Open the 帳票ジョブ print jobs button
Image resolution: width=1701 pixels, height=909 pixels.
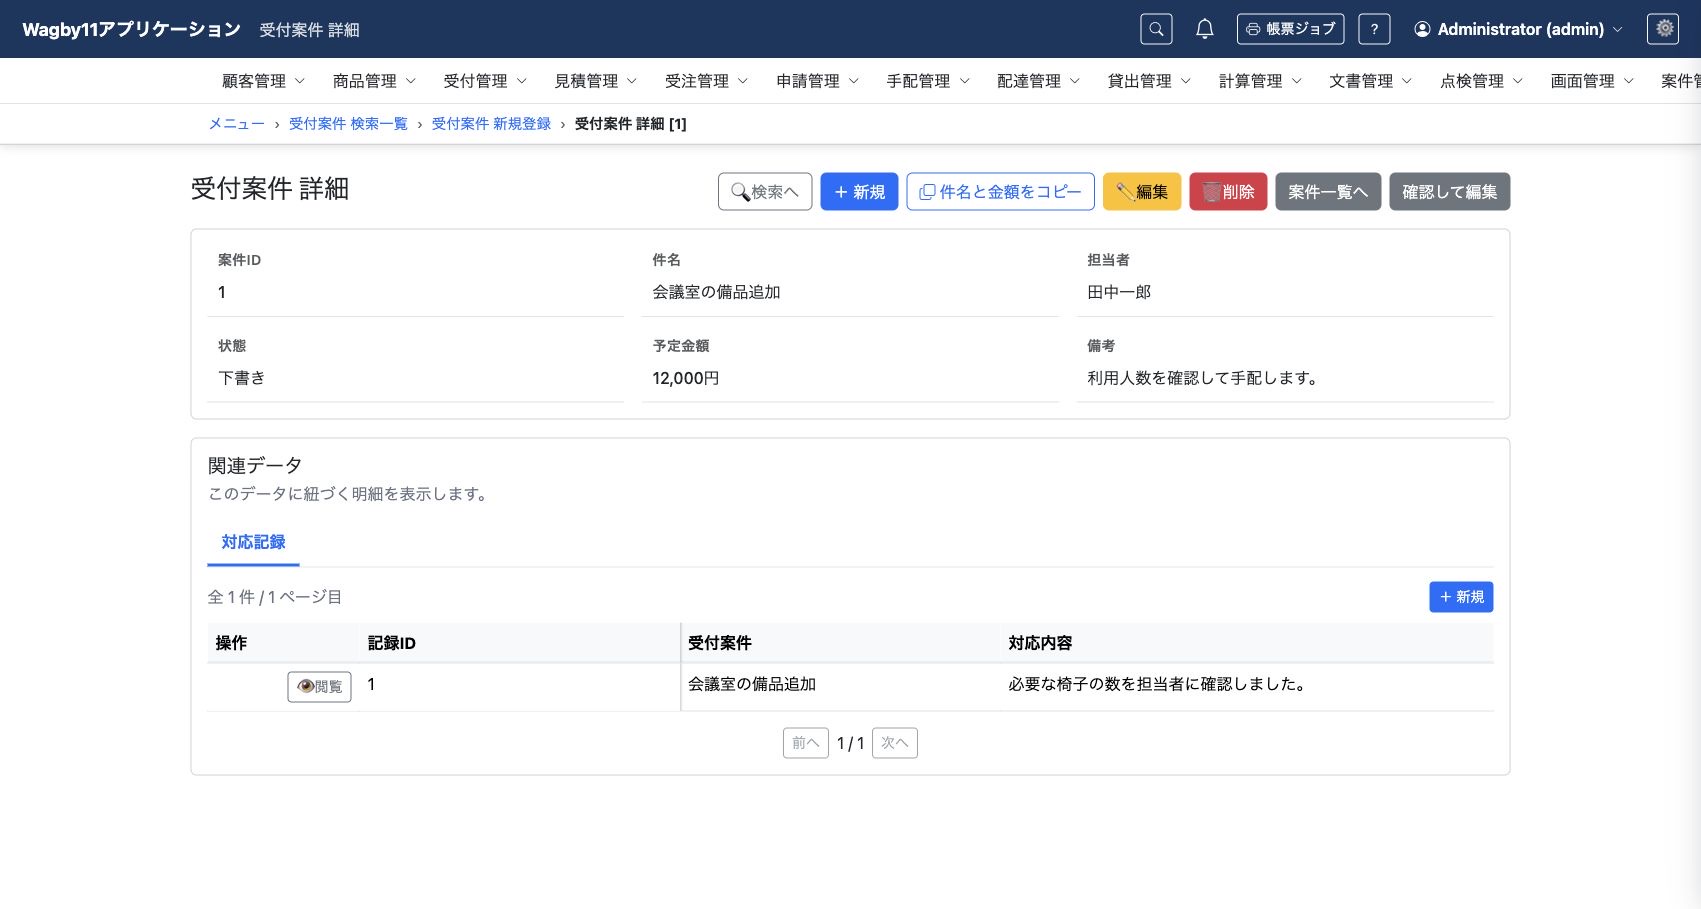(1290, 29)
